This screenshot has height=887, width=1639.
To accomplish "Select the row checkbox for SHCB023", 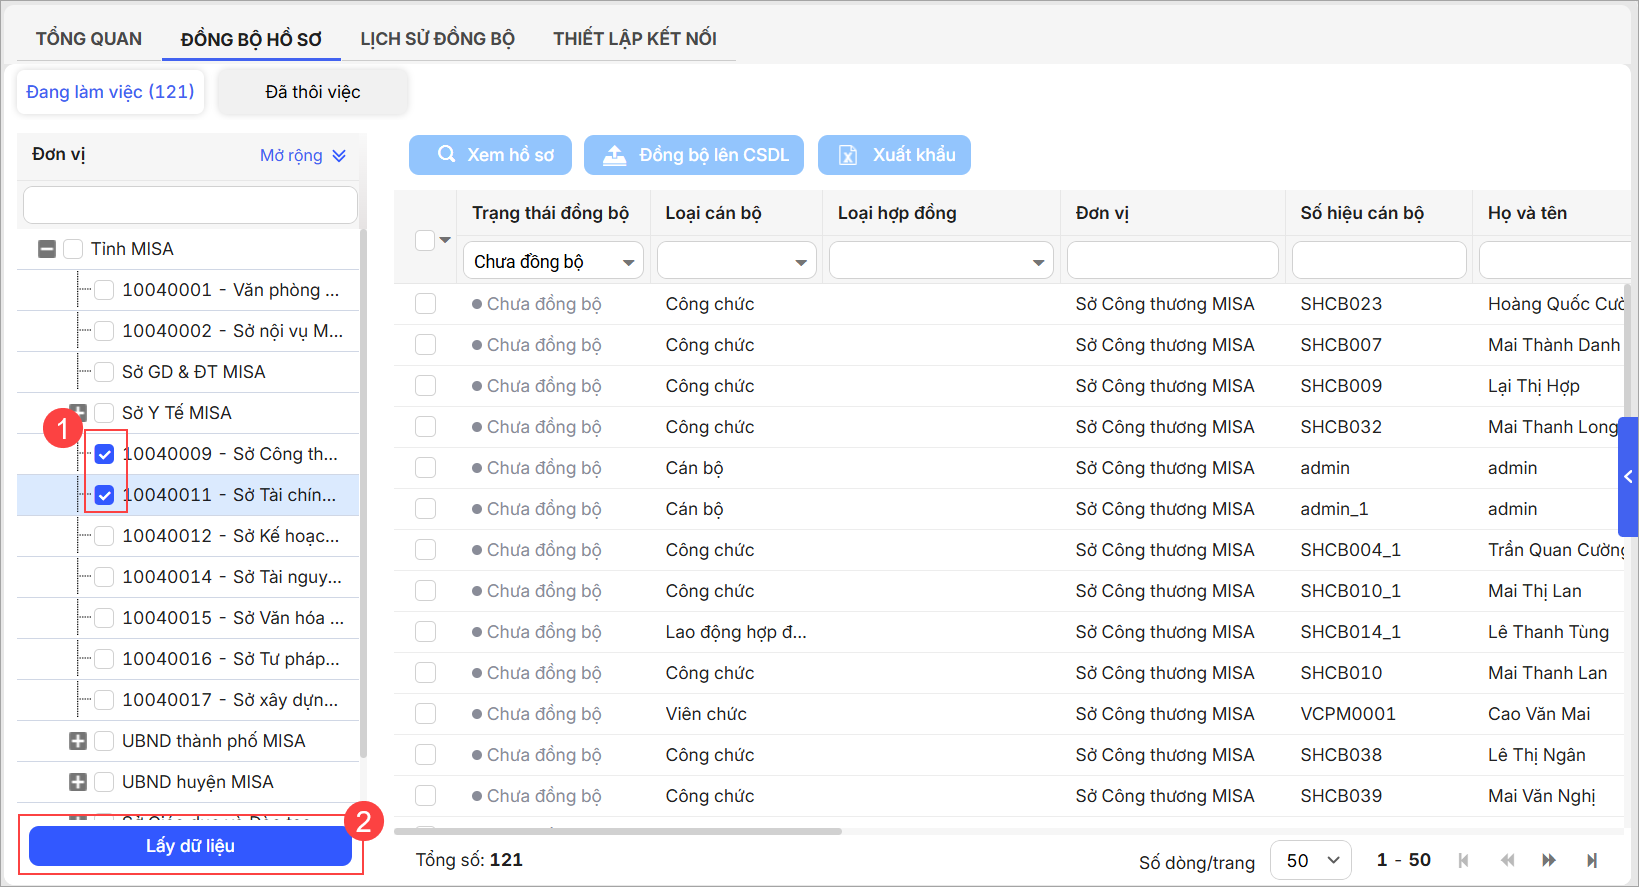I will (426, 304).
